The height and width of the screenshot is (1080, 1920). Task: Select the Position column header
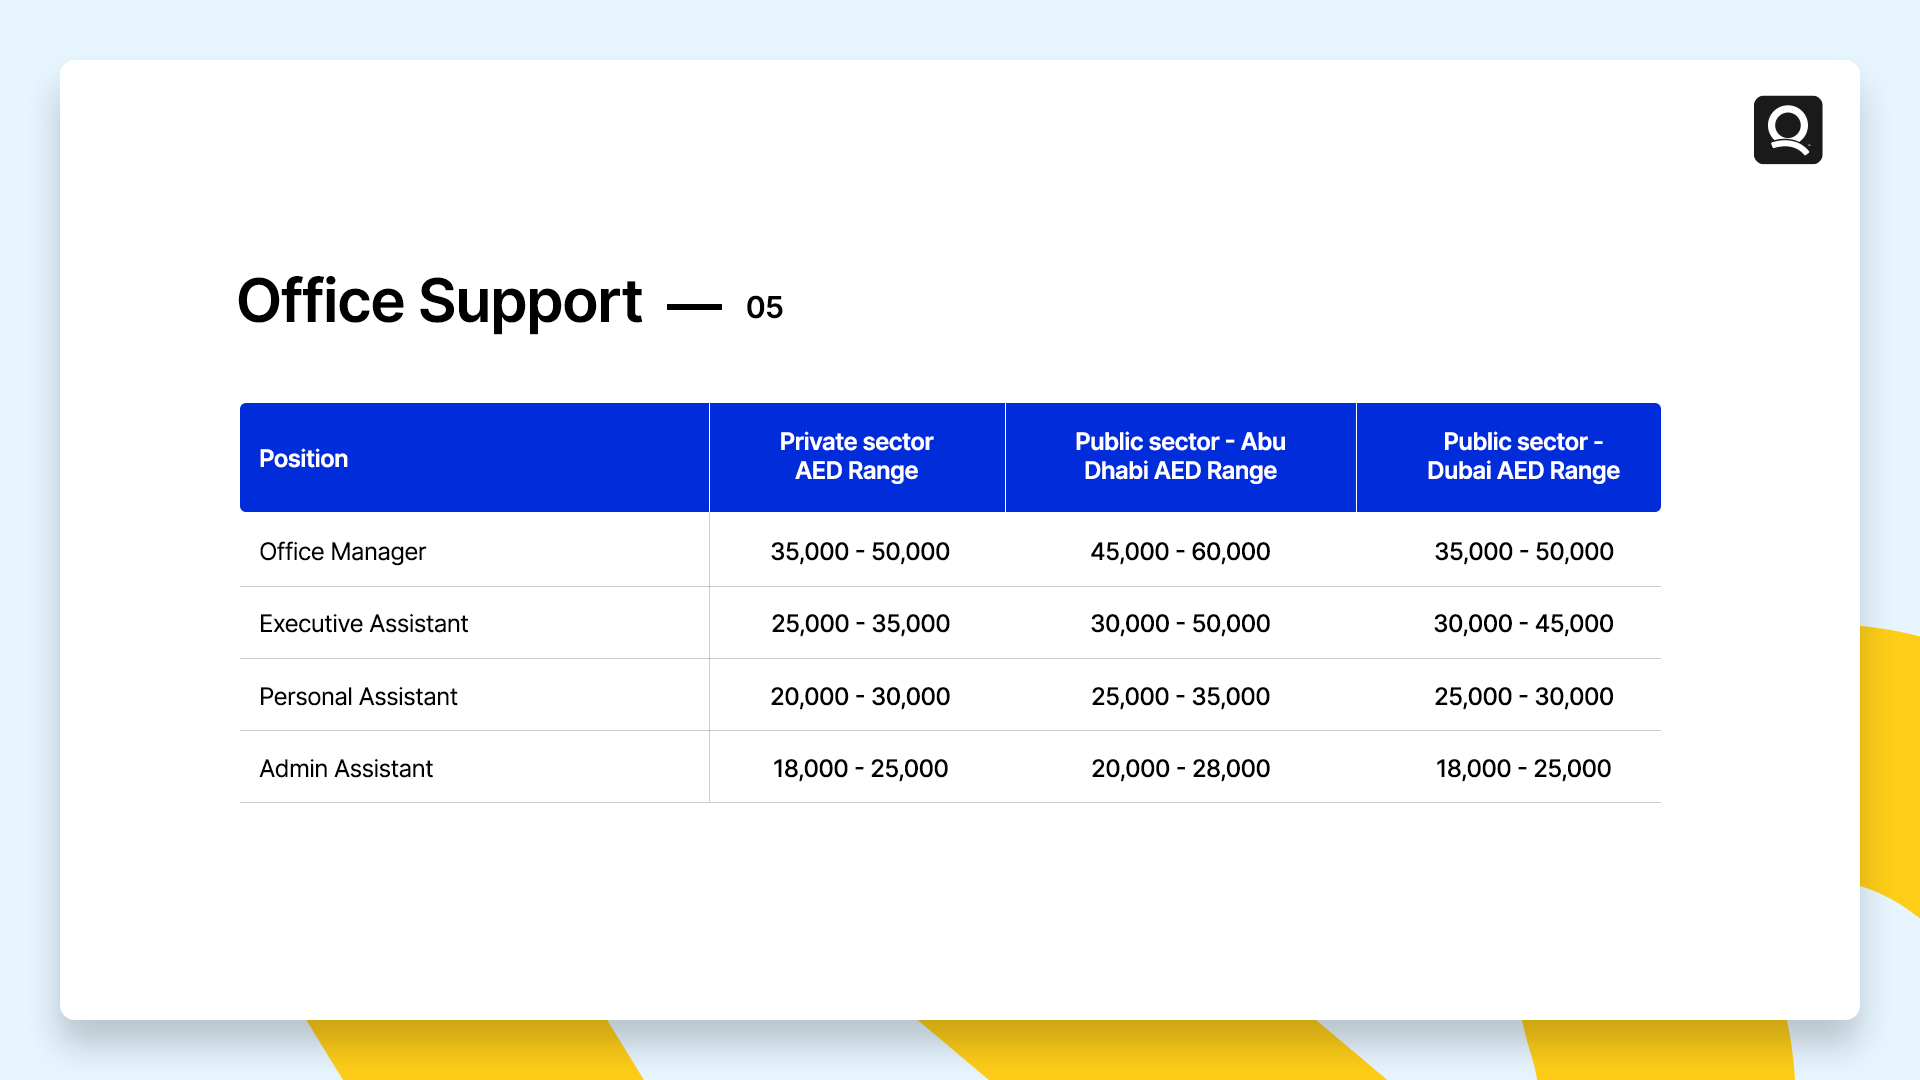point(303,458)
